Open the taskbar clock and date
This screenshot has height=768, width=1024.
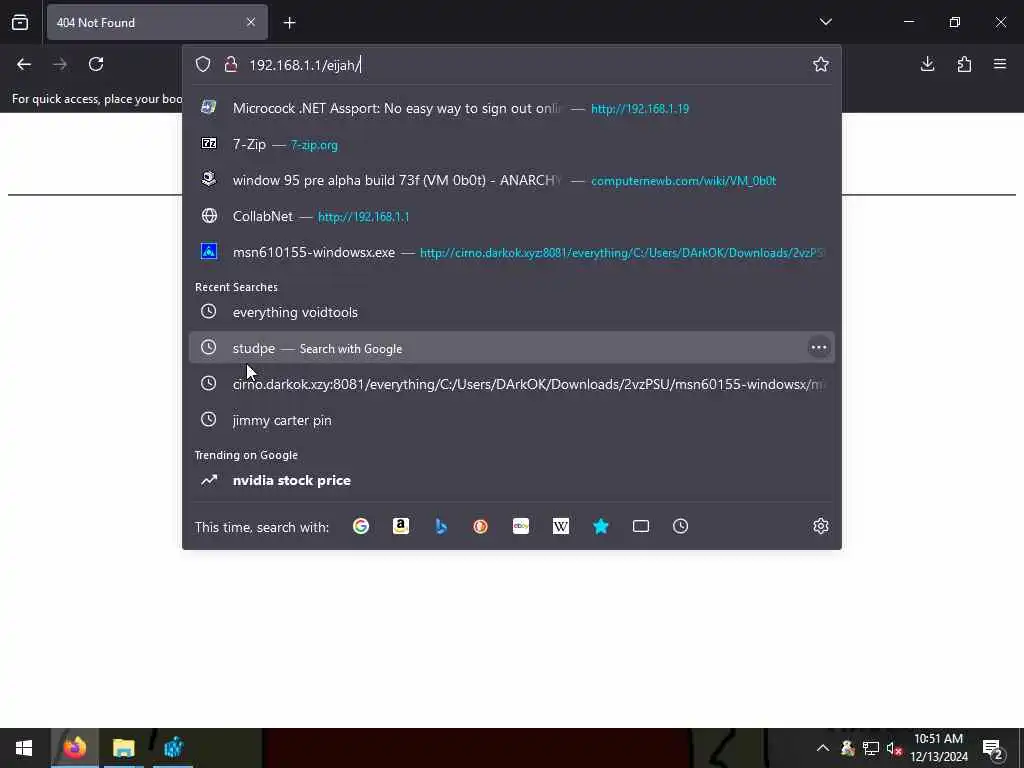pyautogui.click(x=938, y=748)
